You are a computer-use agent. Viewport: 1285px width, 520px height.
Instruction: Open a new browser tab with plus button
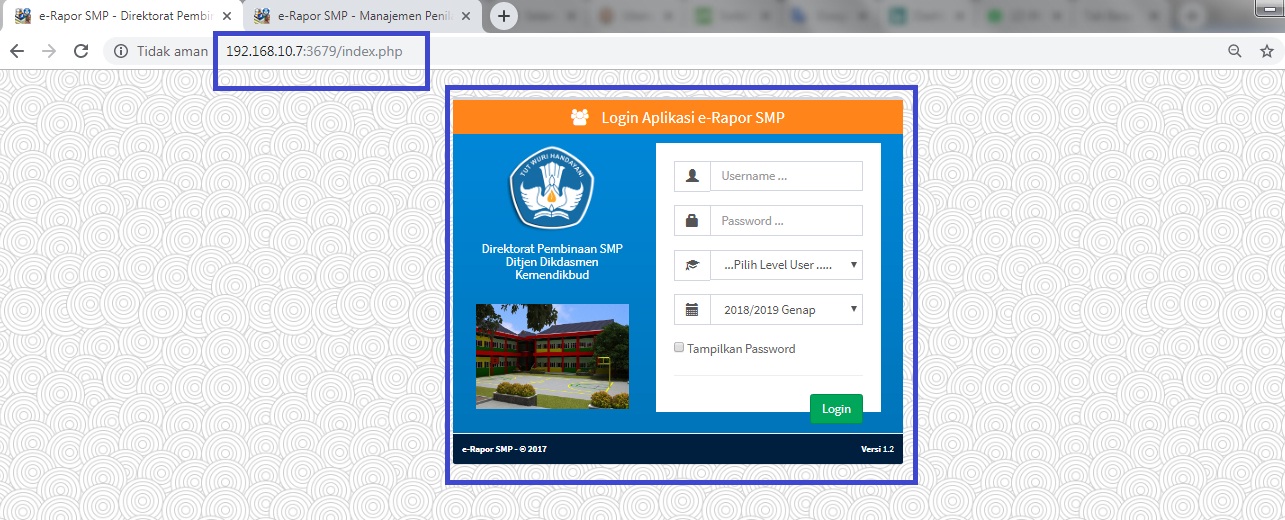pos(504,16)
